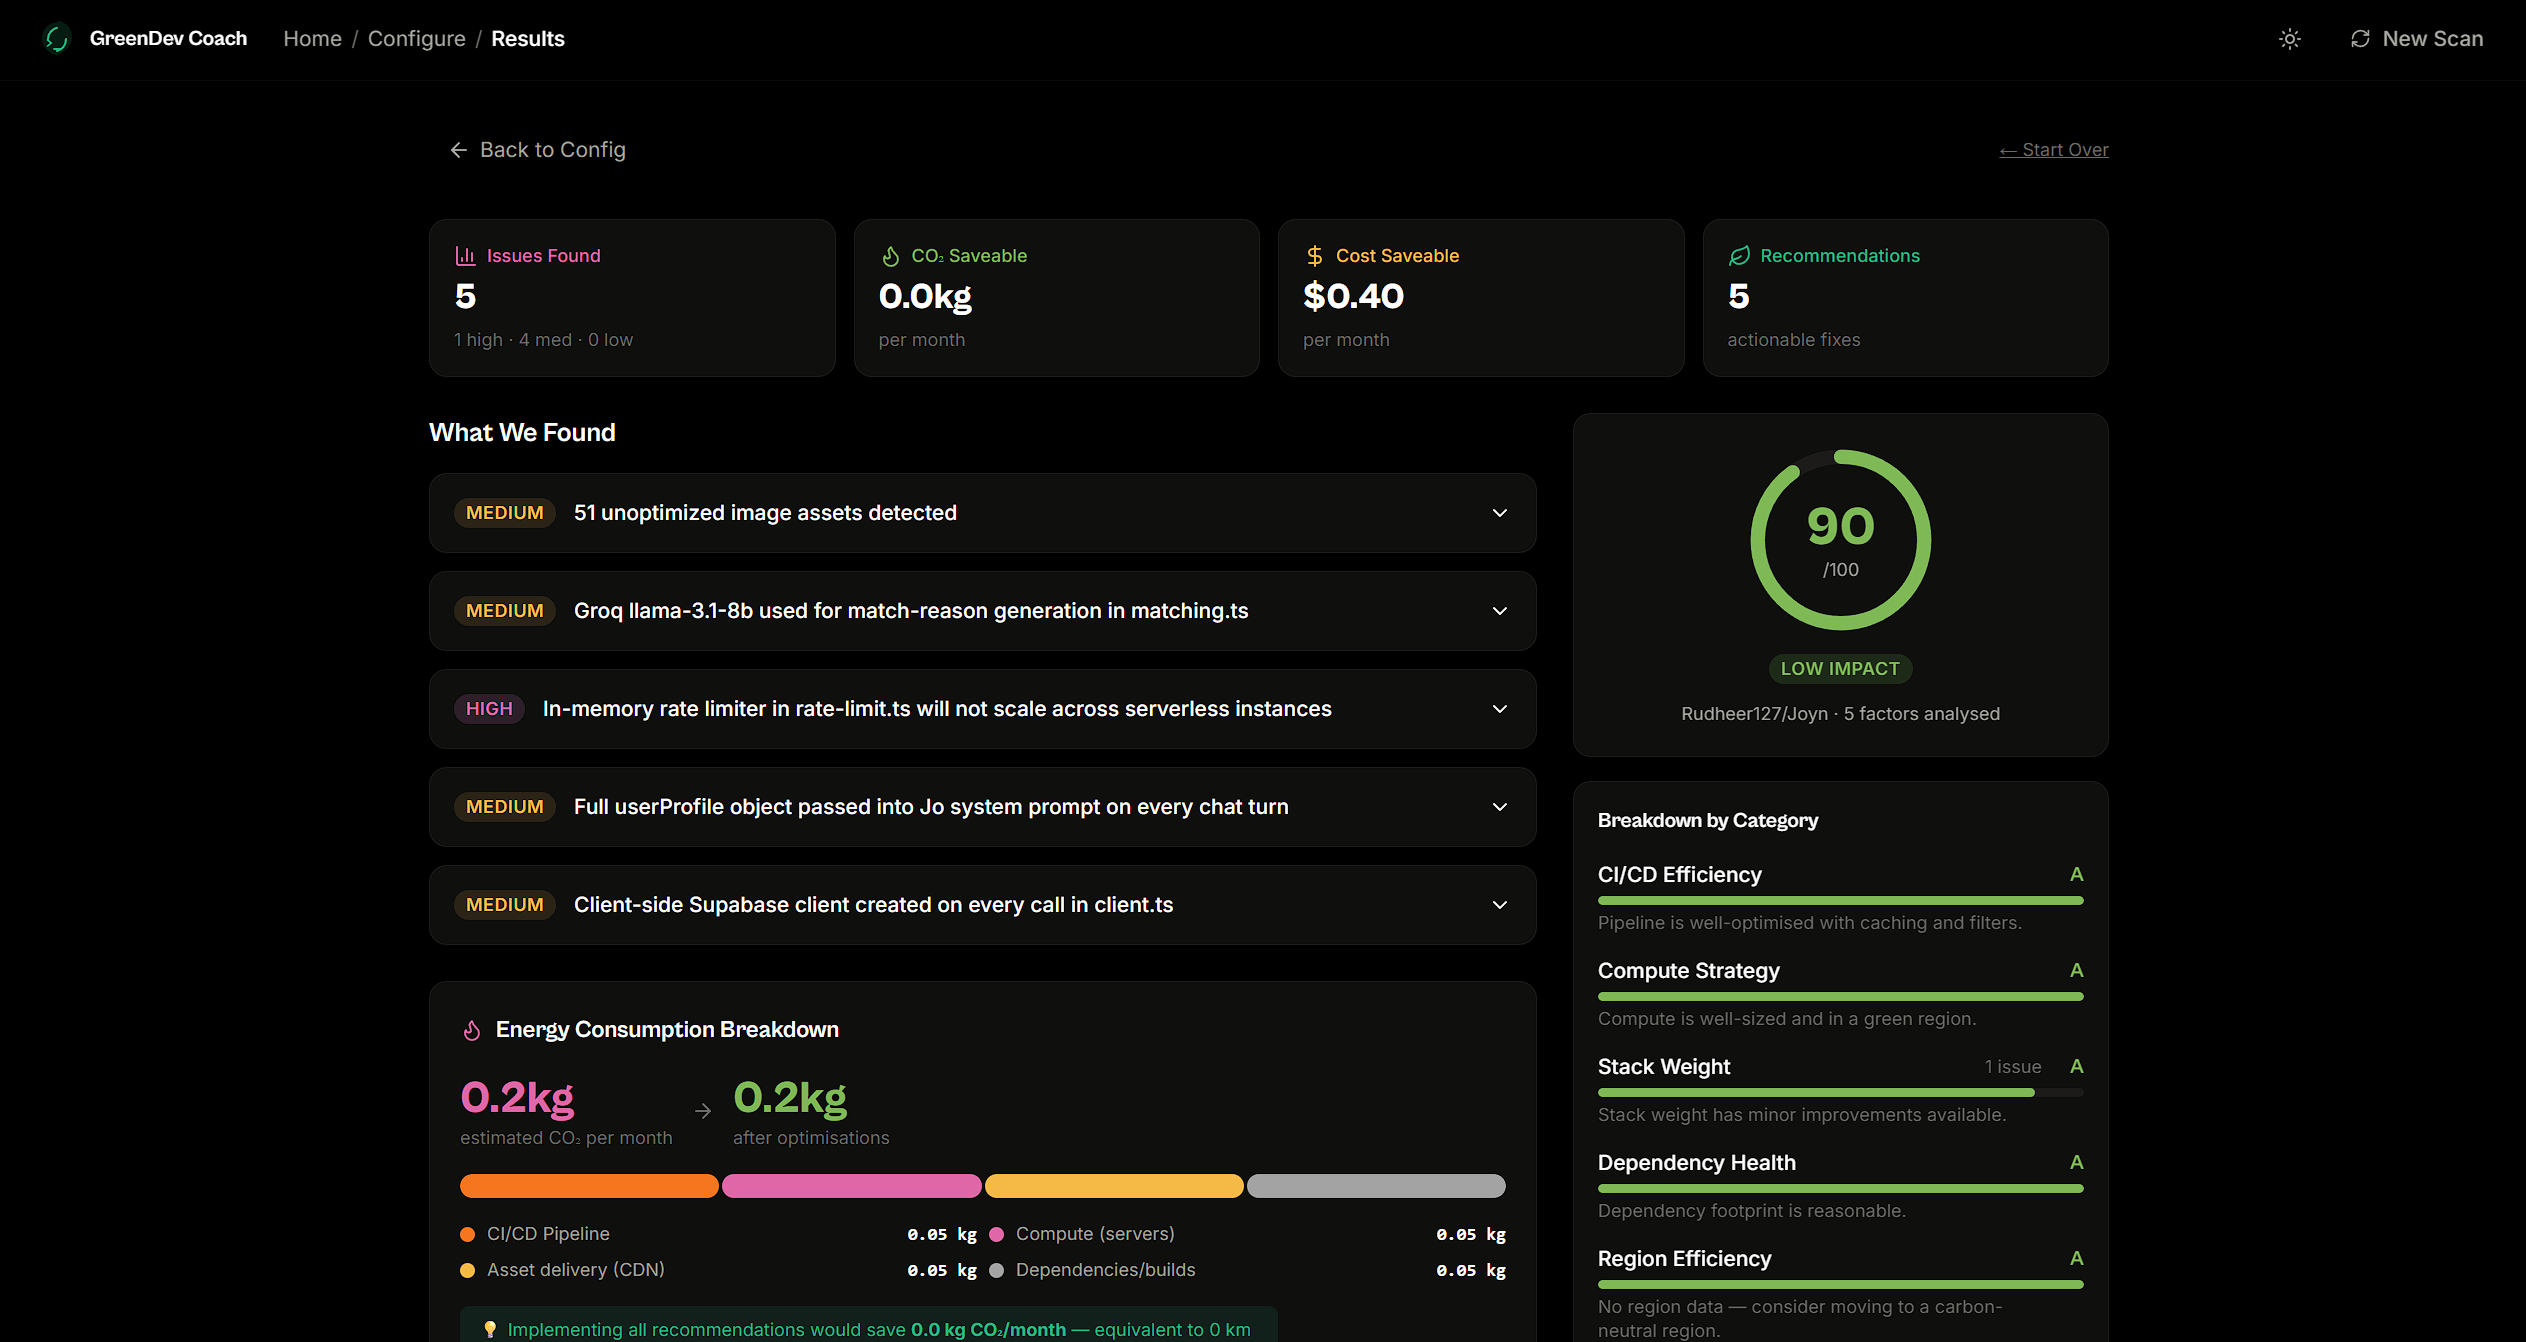Click the Recommendations leaf icon

point(1739,256)
